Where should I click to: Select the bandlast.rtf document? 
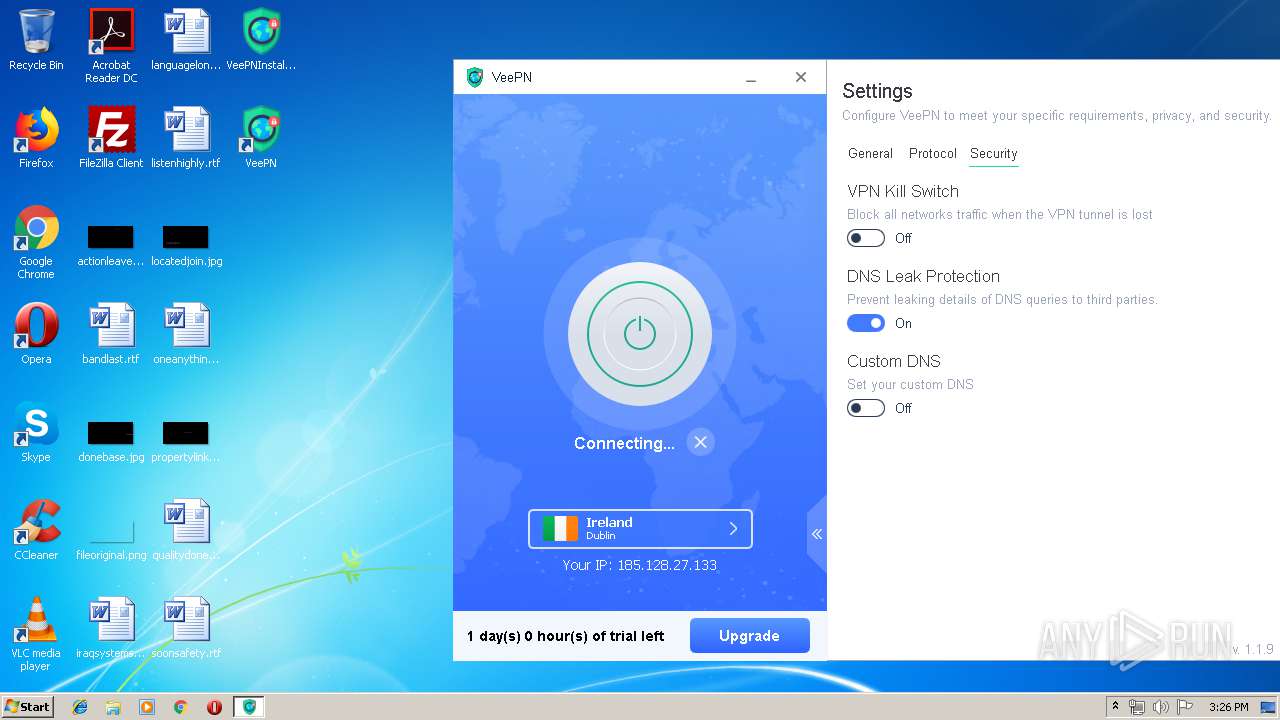click(x=111, y=334)
